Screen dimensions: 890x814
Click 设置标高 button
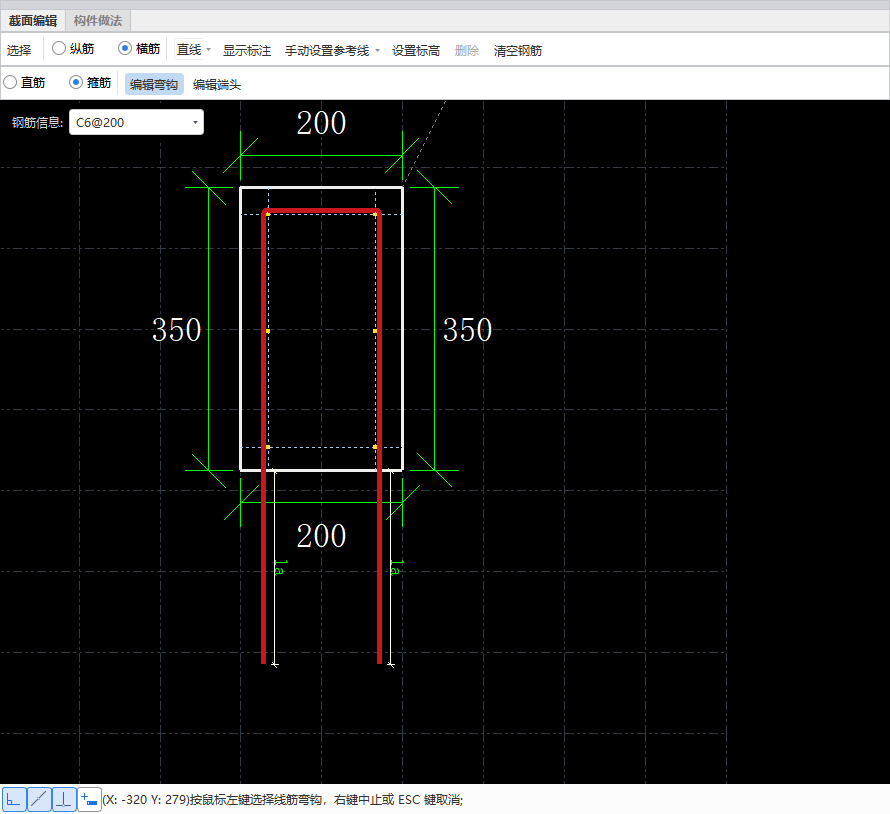415,51
